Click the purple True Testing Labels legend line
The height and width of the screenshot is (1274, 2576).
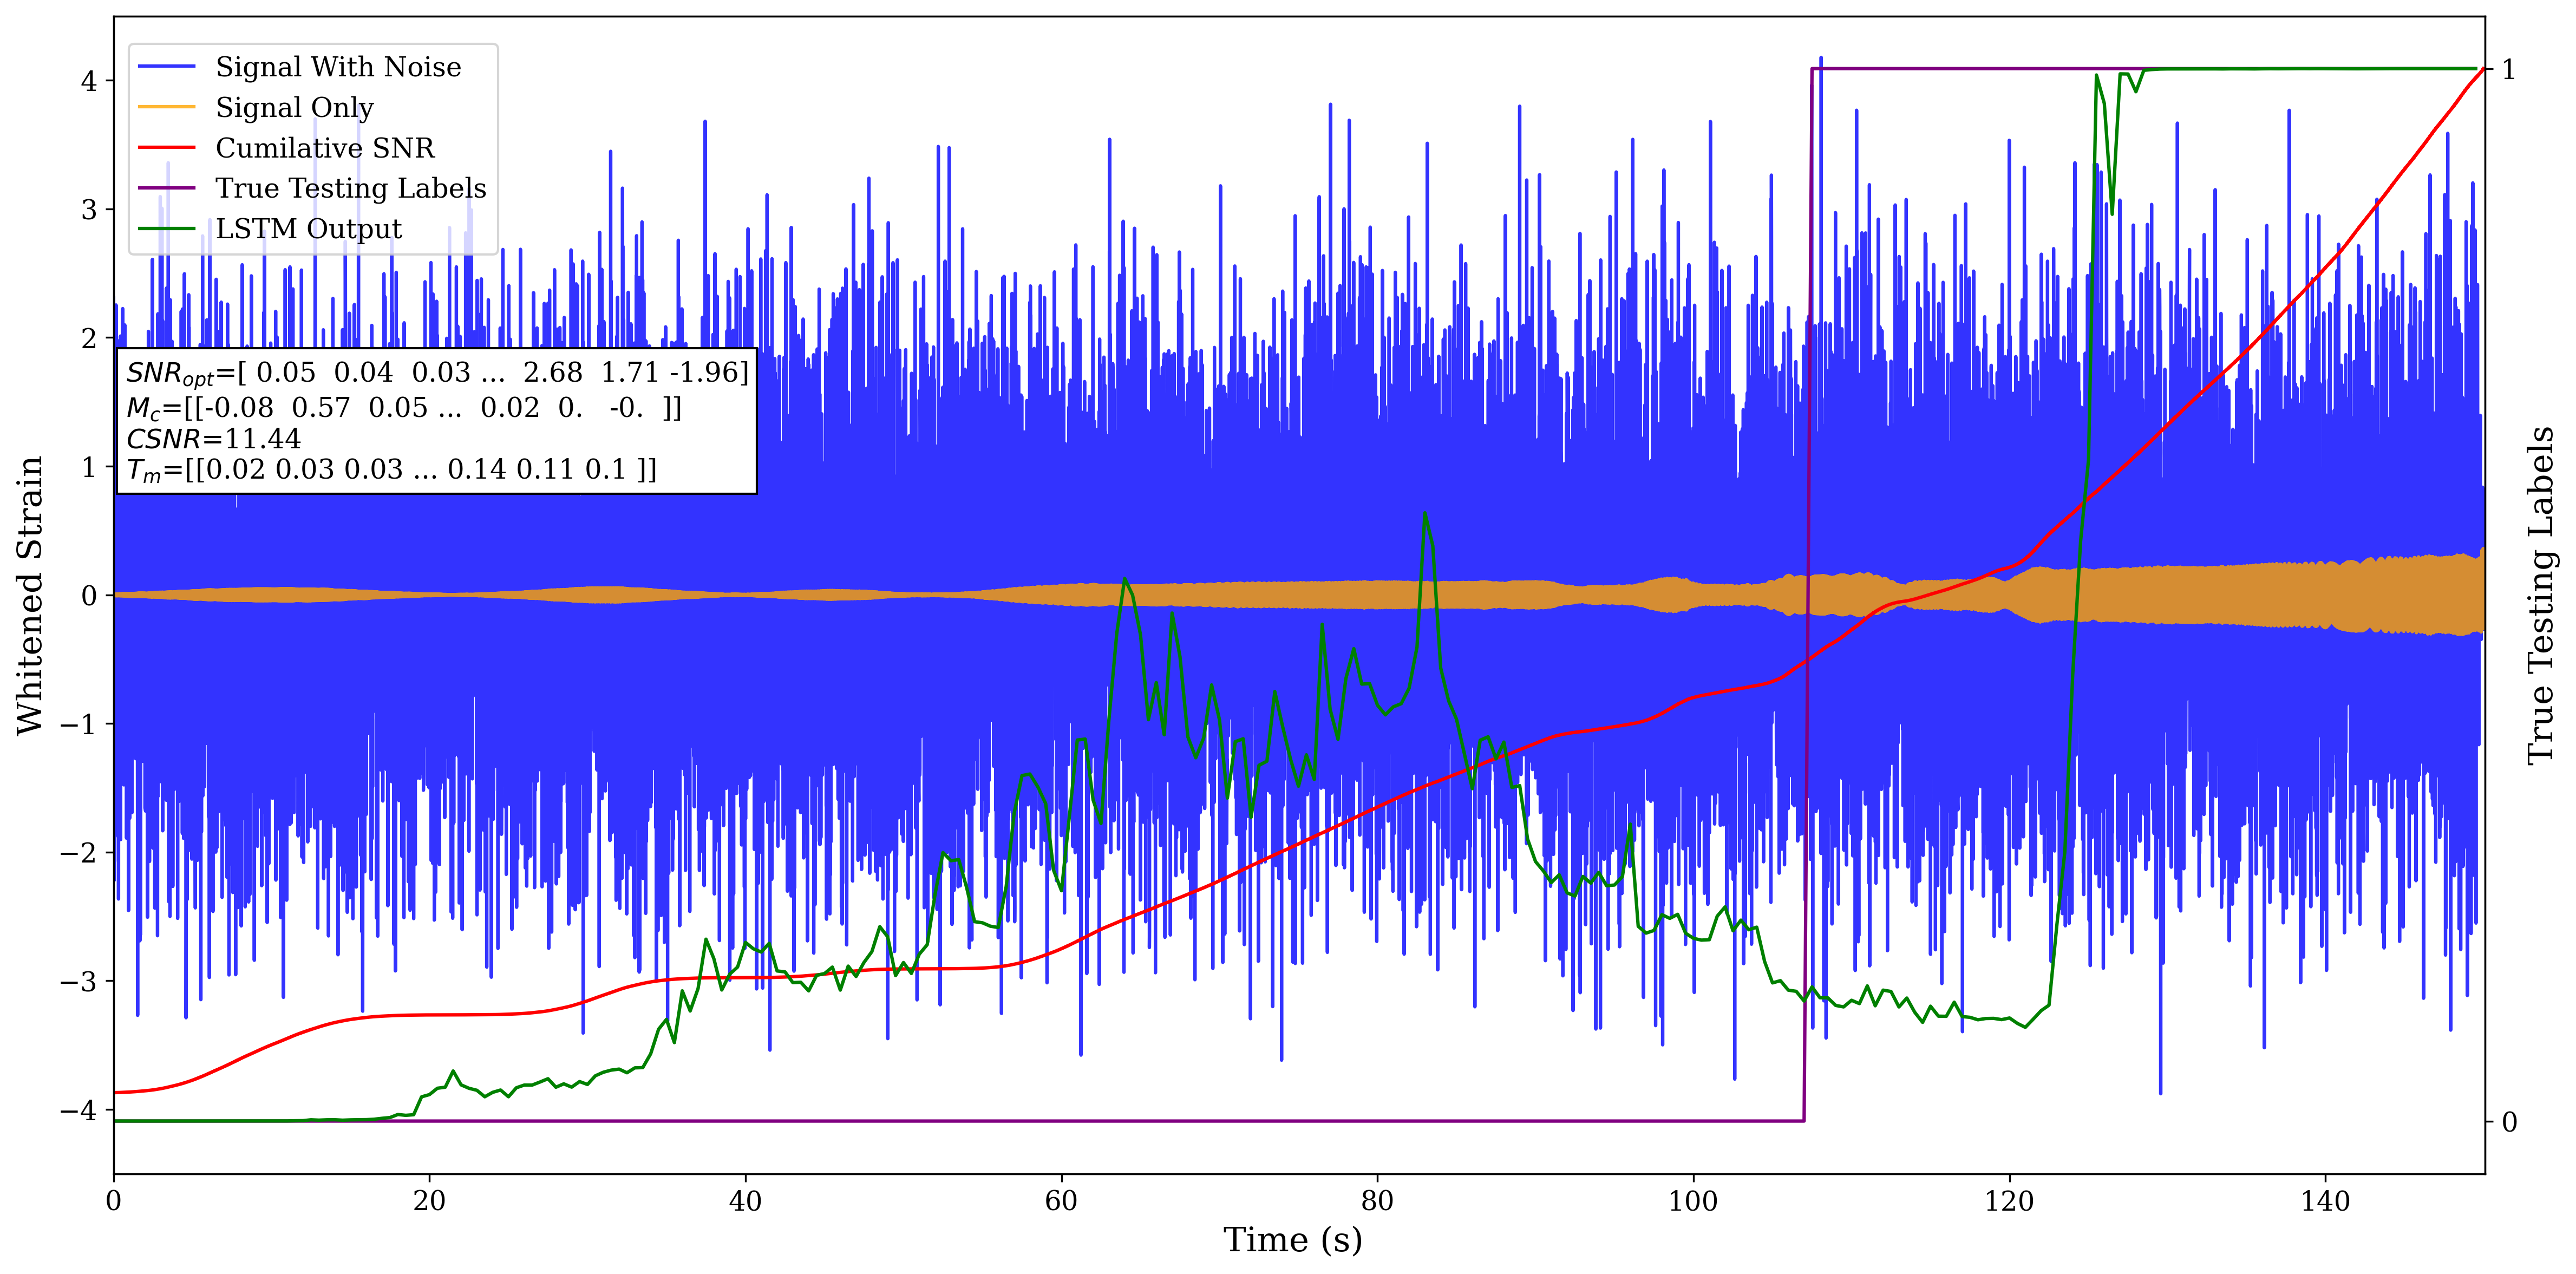(x=166, y=188)
